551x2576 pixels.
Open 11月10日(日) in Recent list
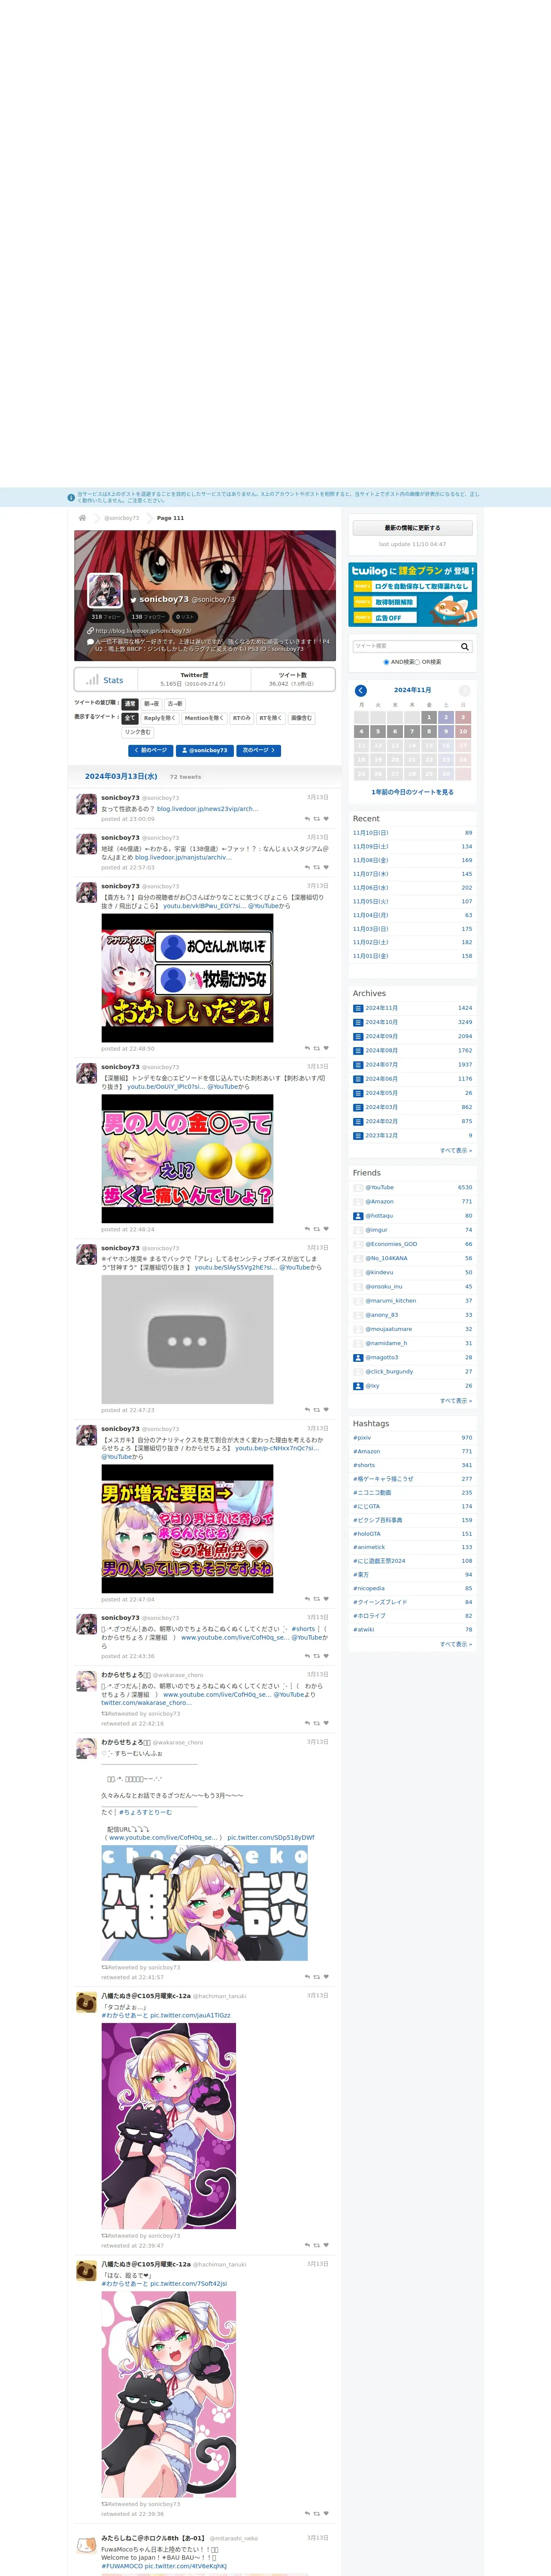tap(371, 833)
